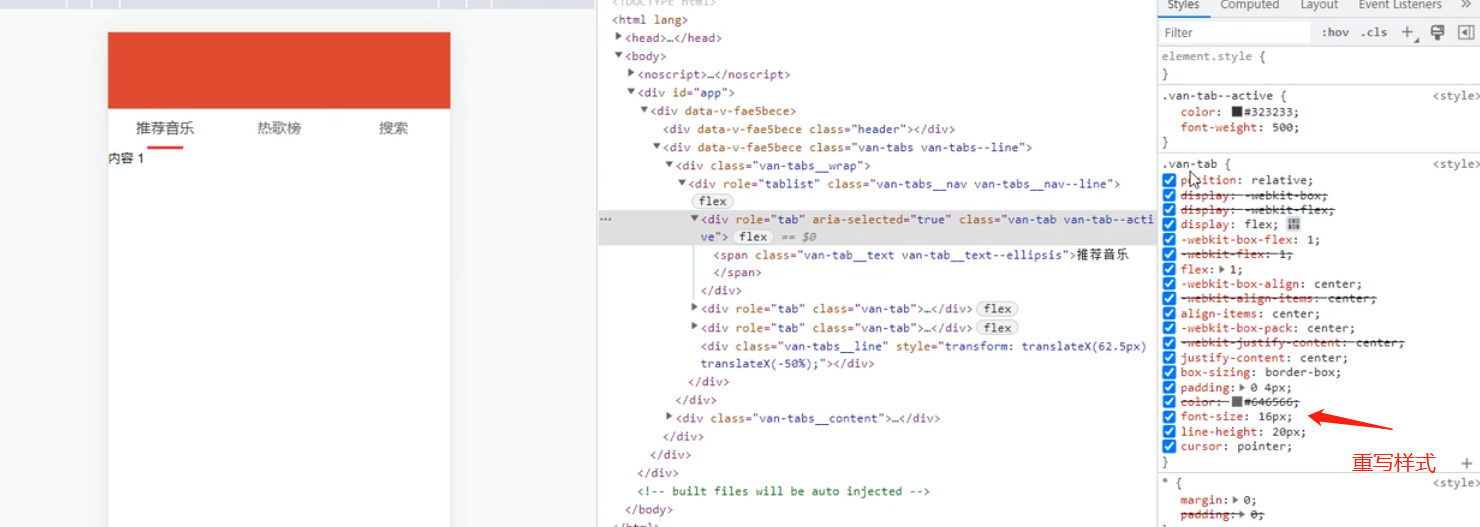Disable justify-content: center property

pyautogui.click(x=1169, y=358)
